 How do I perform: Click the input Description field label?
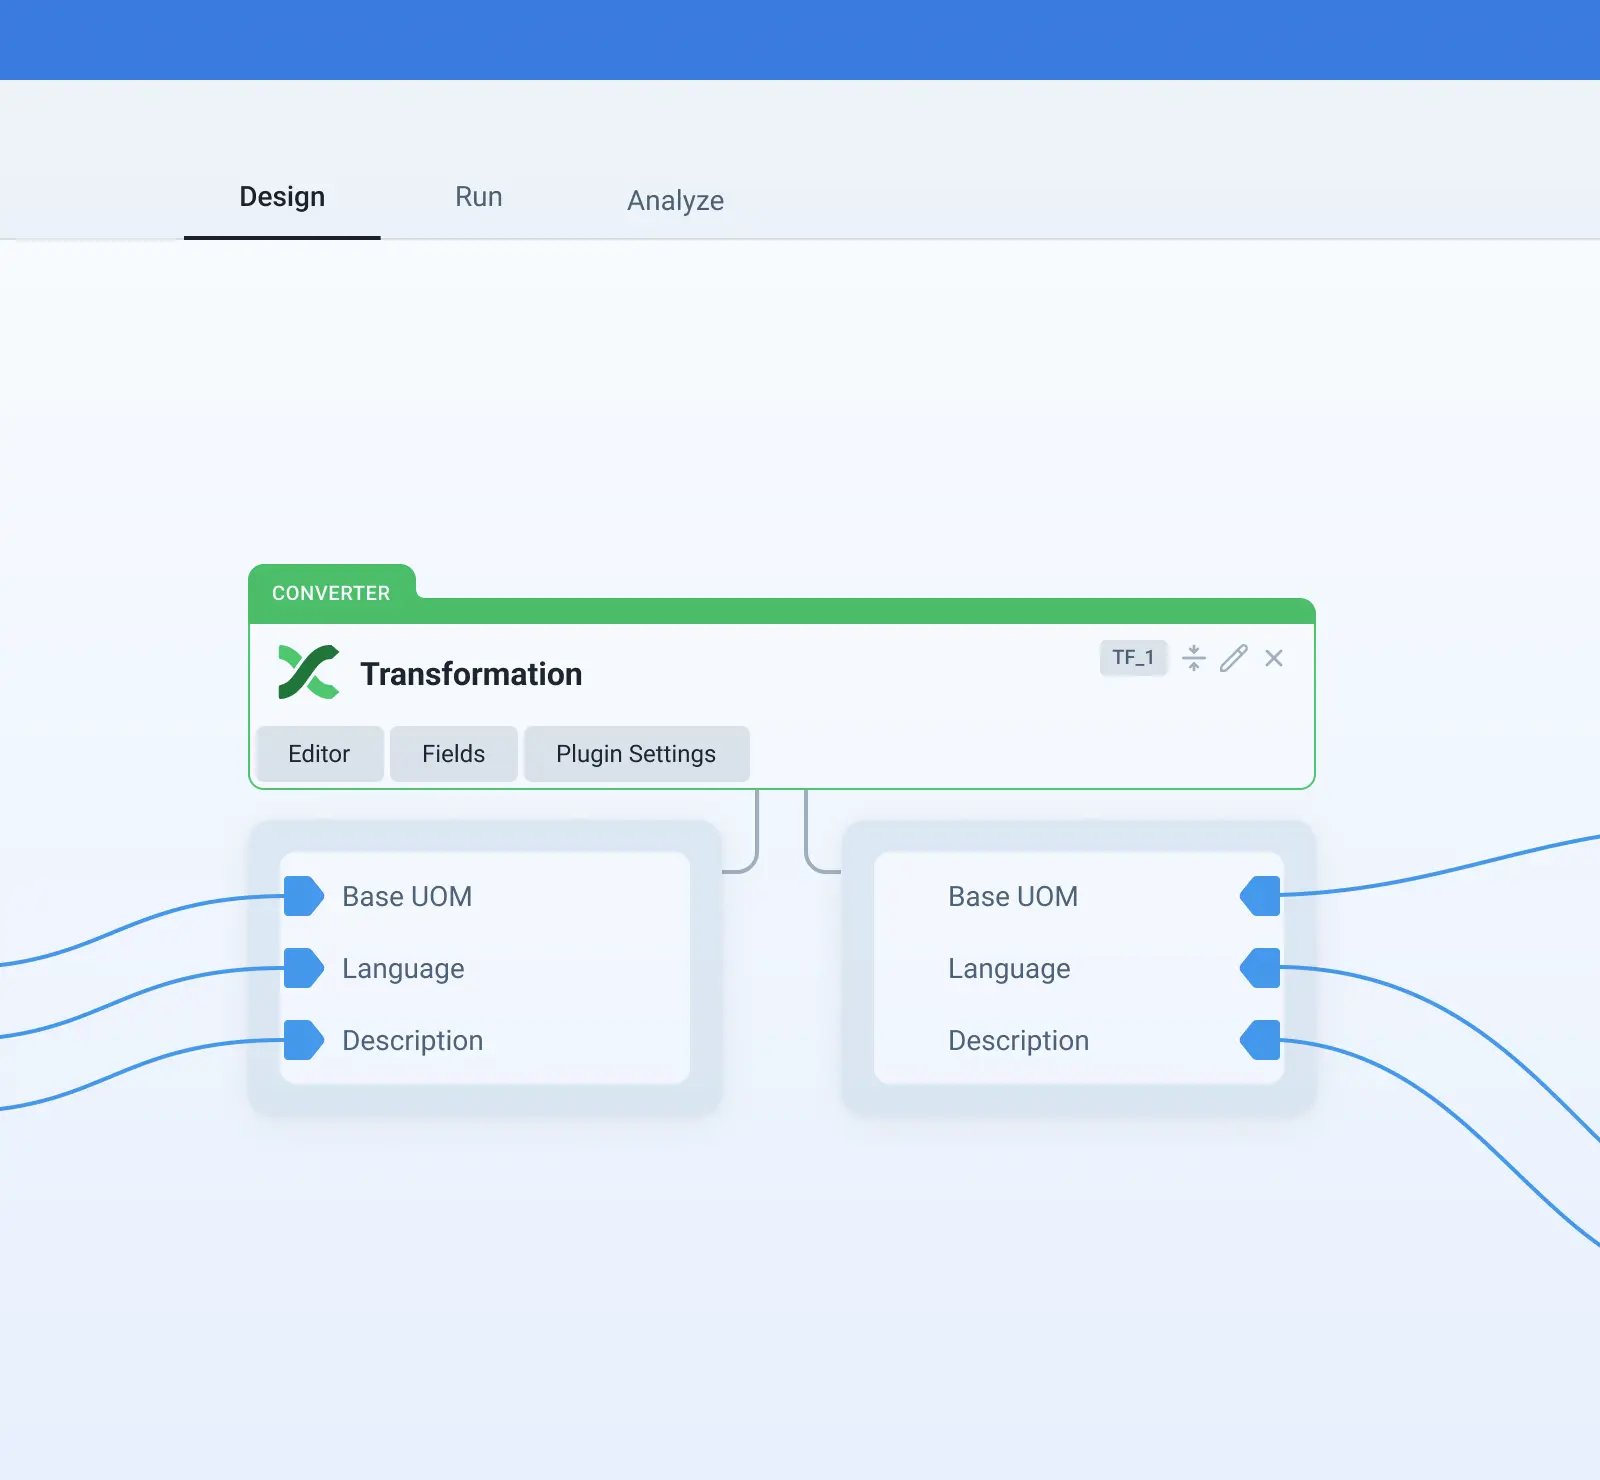coord(412,1041)
